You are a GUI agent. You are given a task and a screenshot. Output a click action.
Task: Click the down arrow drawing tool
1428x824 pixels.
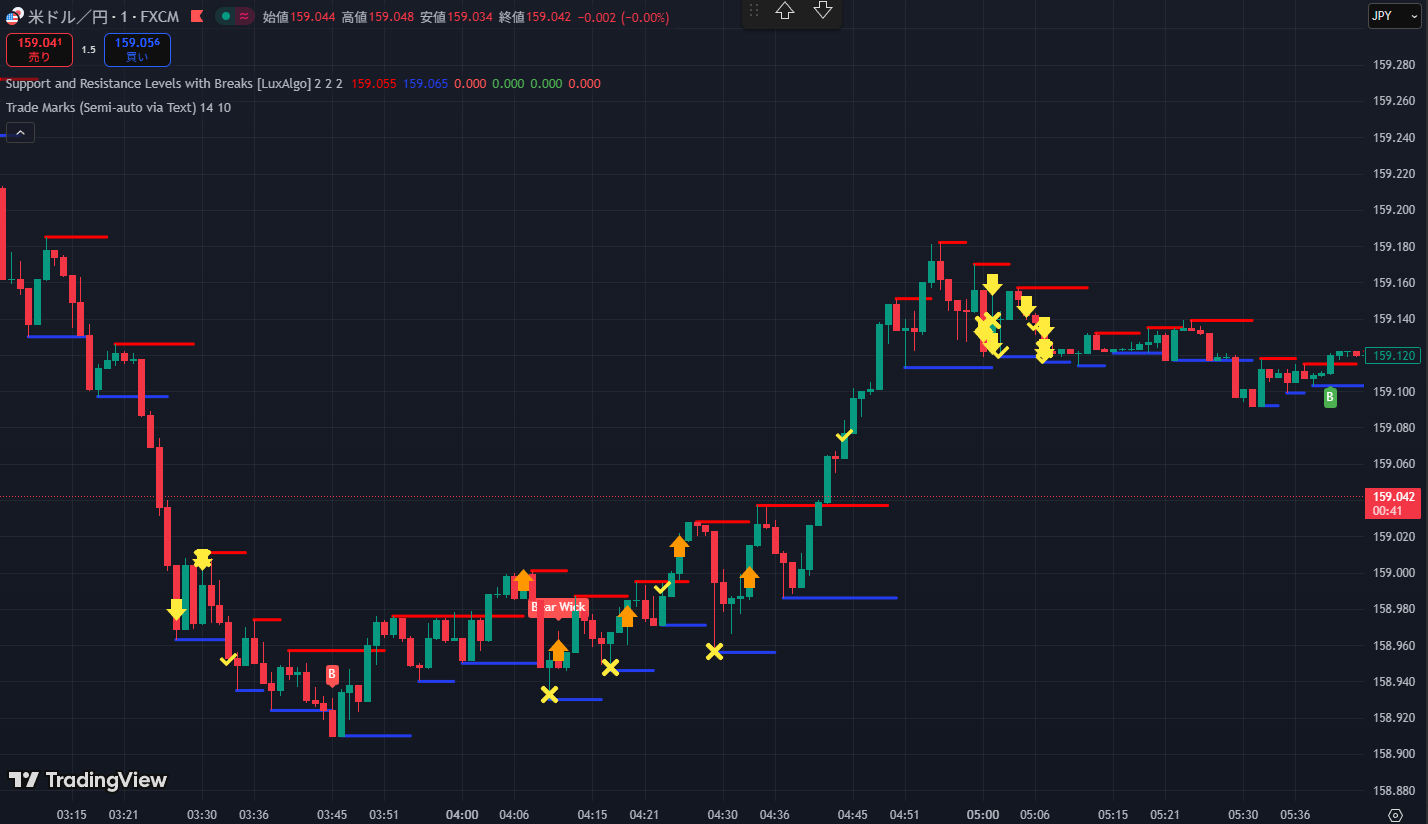tap(822, 11)
